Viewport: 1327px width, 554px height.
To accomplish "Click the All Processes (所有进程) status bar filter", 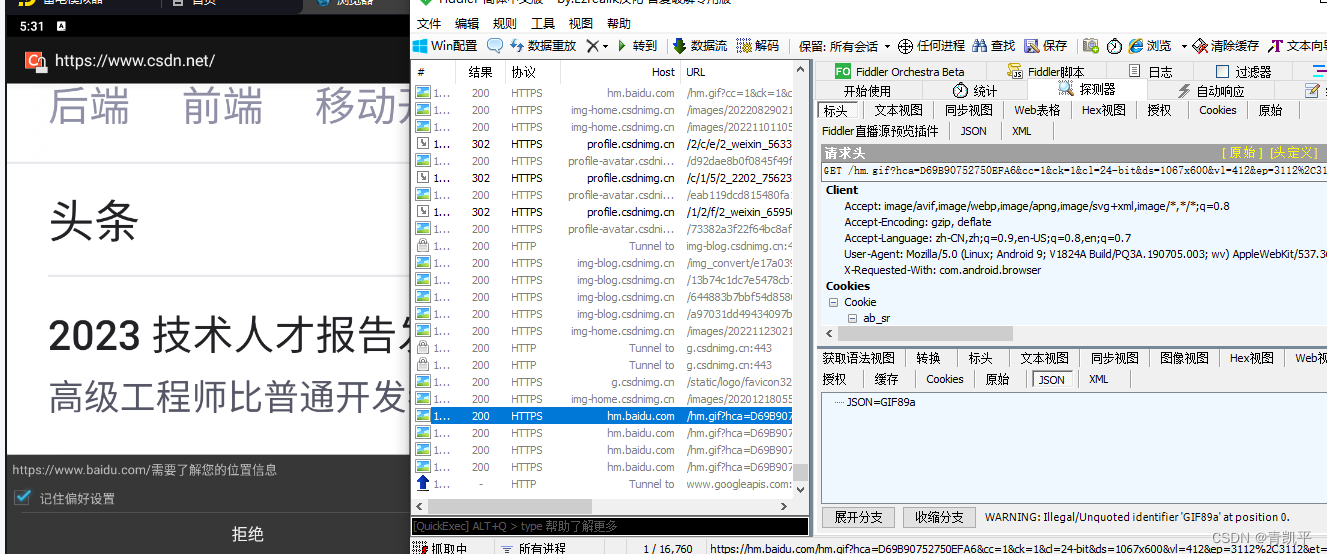I will (x=532, y=548).
